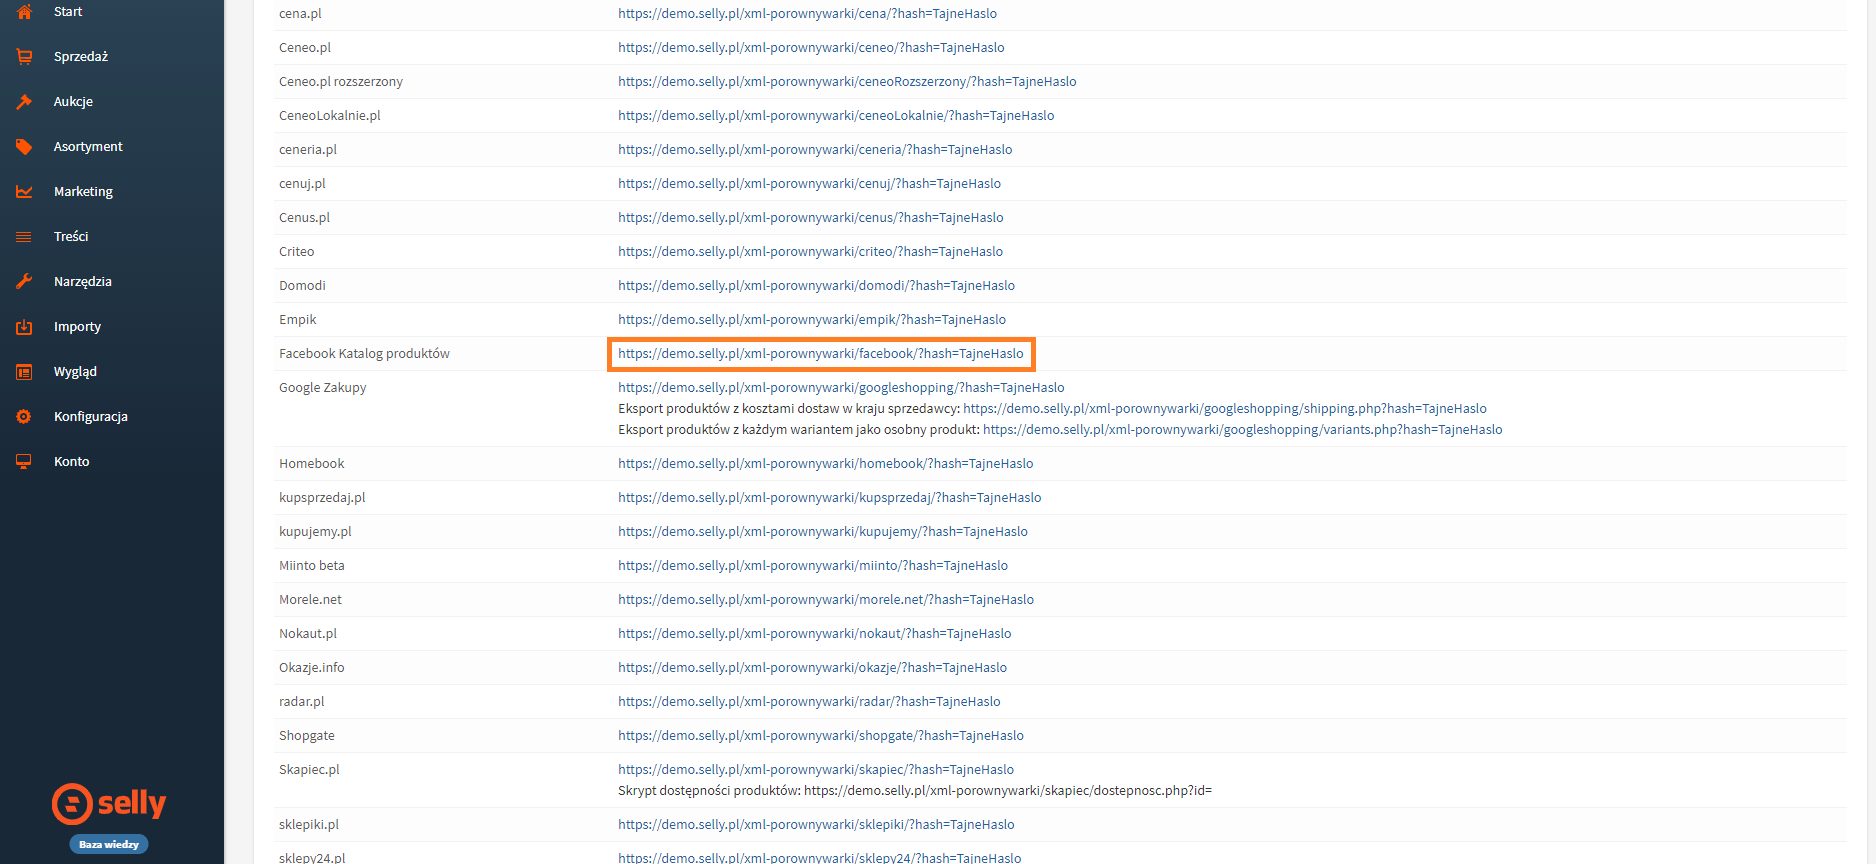Click the Importy upload icon
The height and width of the screenshot is (864, 1876).
[24, 327]
